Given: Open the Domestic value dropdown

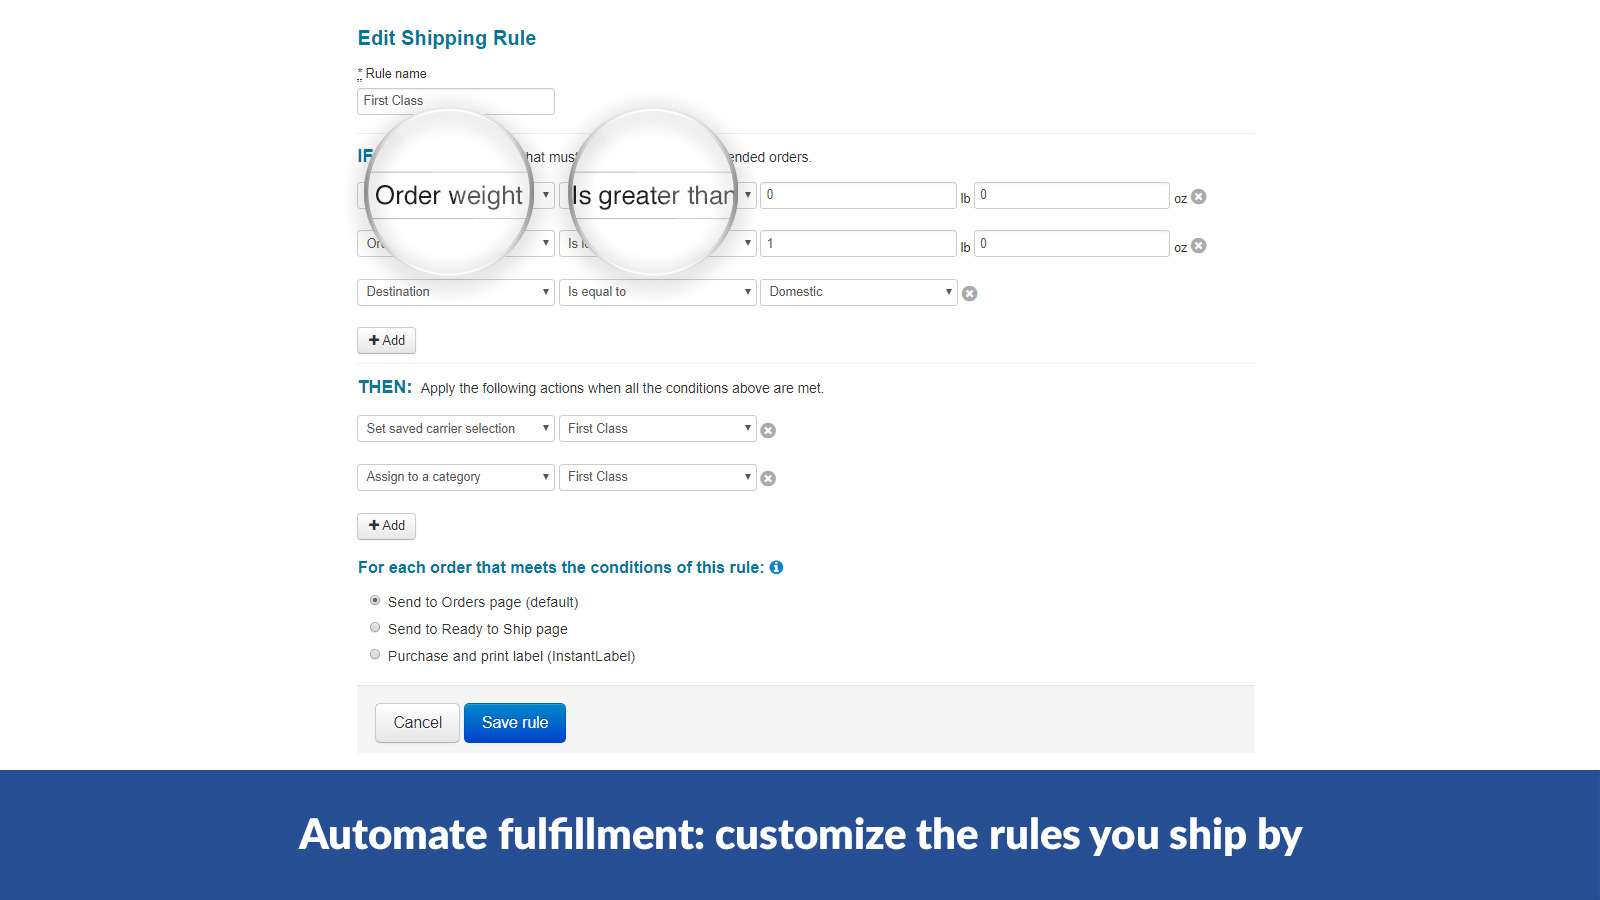Looking at the screenshot, I should (x=859, y=292).
